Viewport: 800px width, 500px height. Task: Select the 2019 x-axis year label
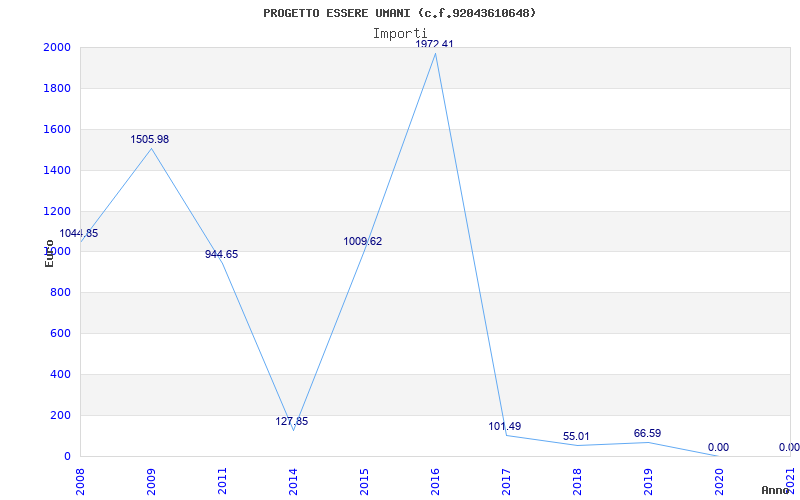point(647,480)
